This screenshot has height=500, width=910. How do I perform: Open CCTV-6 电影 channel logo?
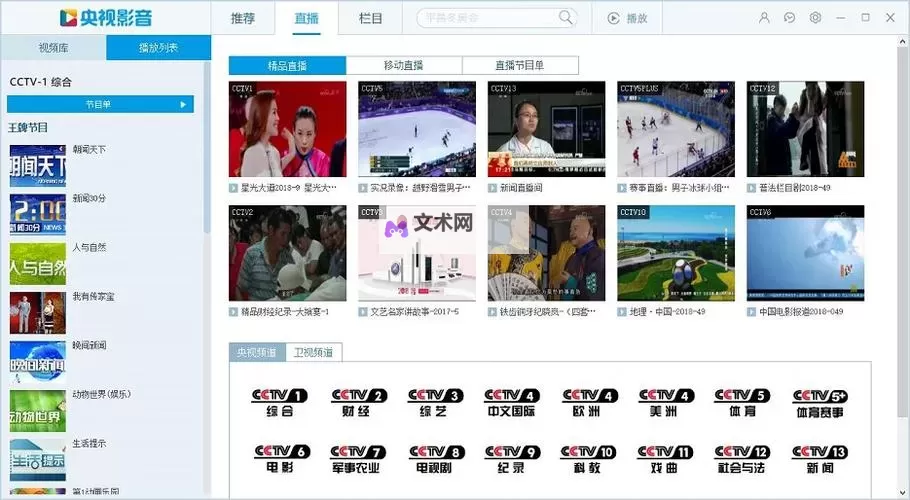click(282, 459)
